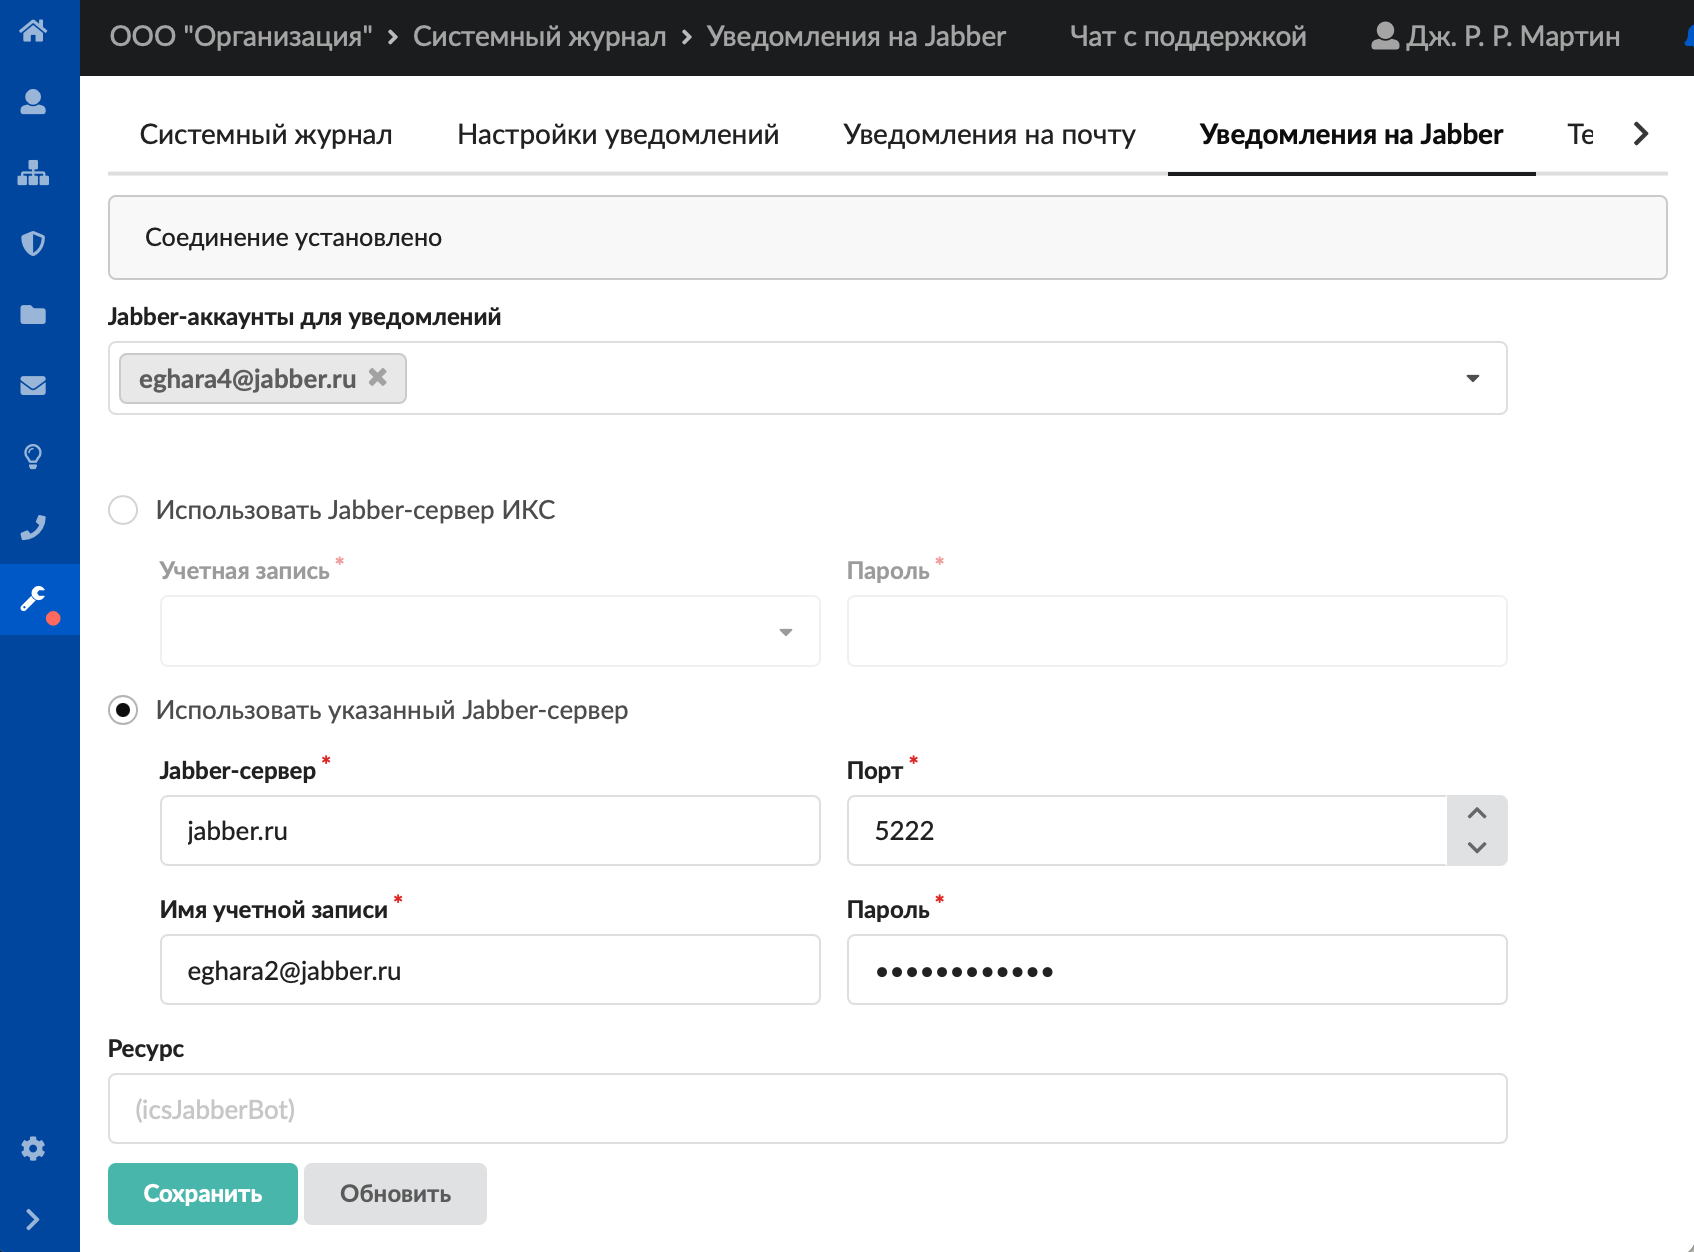Image resolution: width=1694 pixels, height=1252 pixels.
Task: Switch to Настройки уведомлений tab
Action: tap(618, 134)
